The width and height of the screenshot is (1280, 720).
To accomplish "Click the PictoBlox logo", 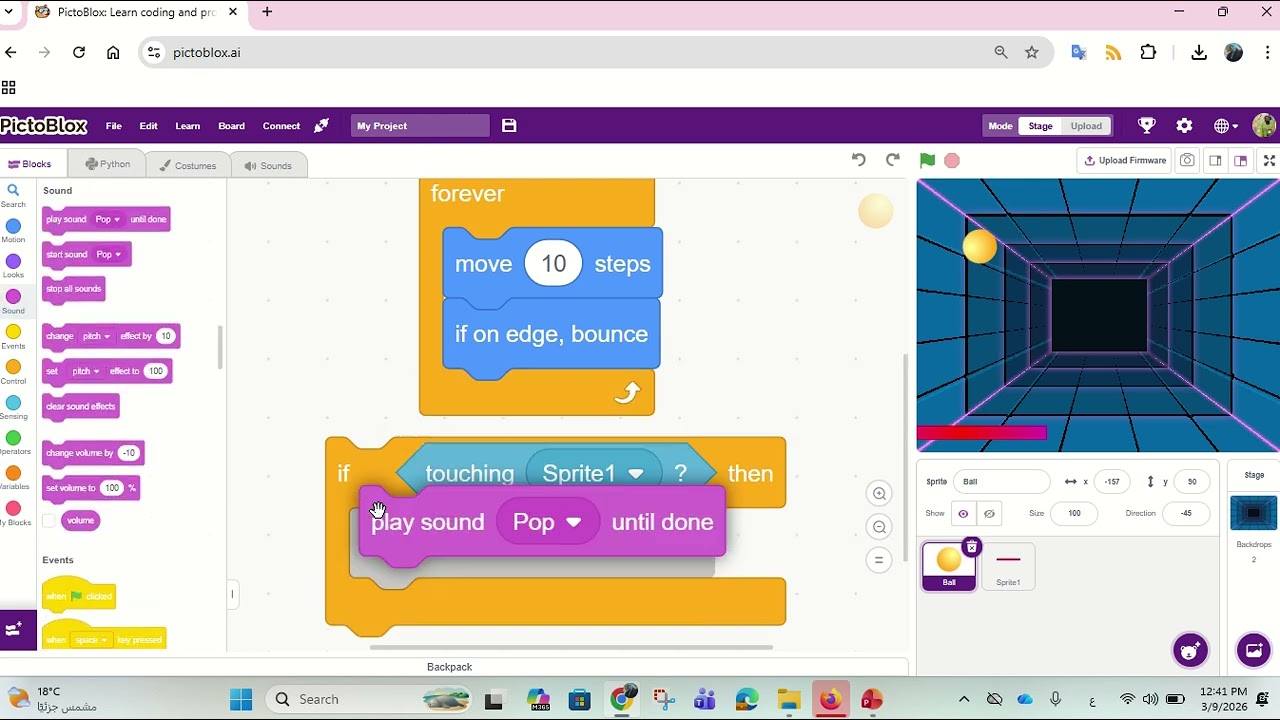I will click(44, 126).
